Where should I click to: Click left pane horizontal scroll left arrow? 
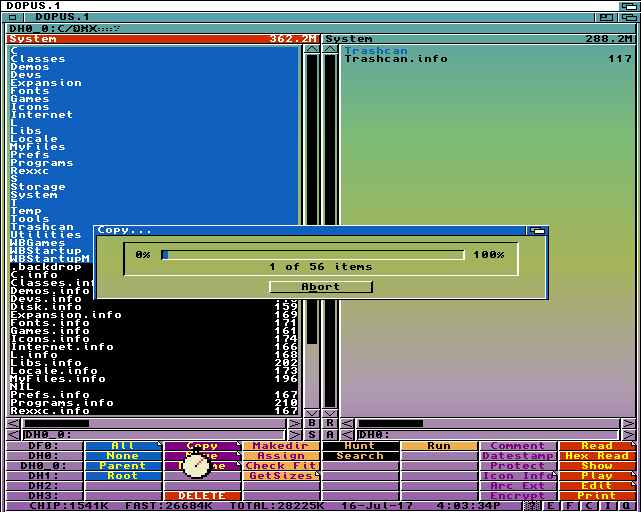(x=13, y=423)
